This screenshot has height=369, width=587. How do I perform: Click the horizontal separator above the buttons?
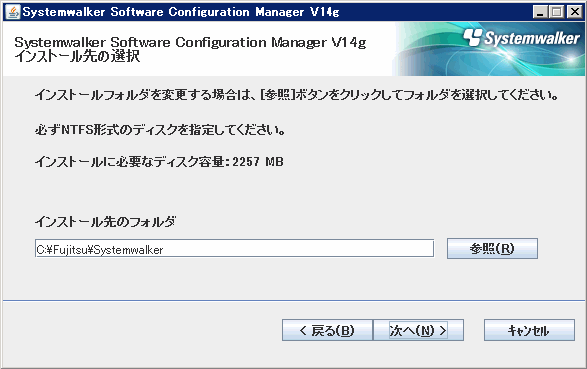pyautogui.click(x=294, y=300)
